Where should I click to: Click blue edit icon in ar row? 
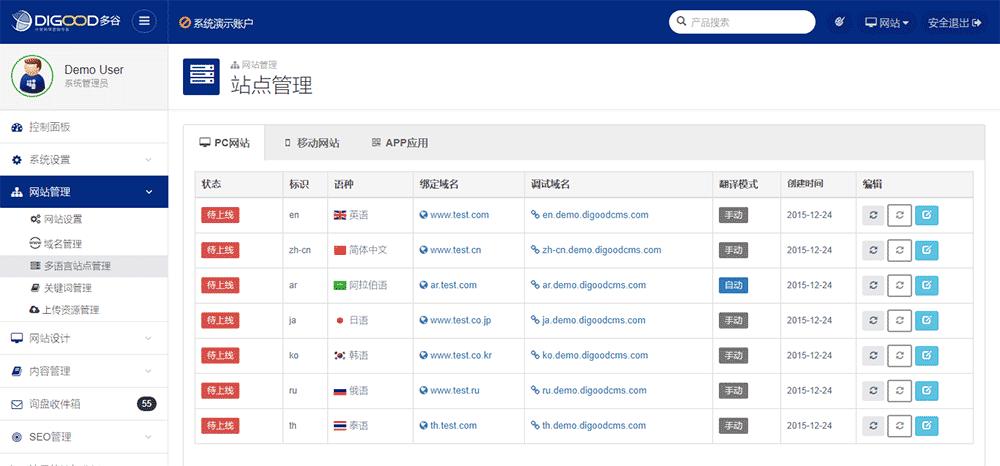point(927,286)
